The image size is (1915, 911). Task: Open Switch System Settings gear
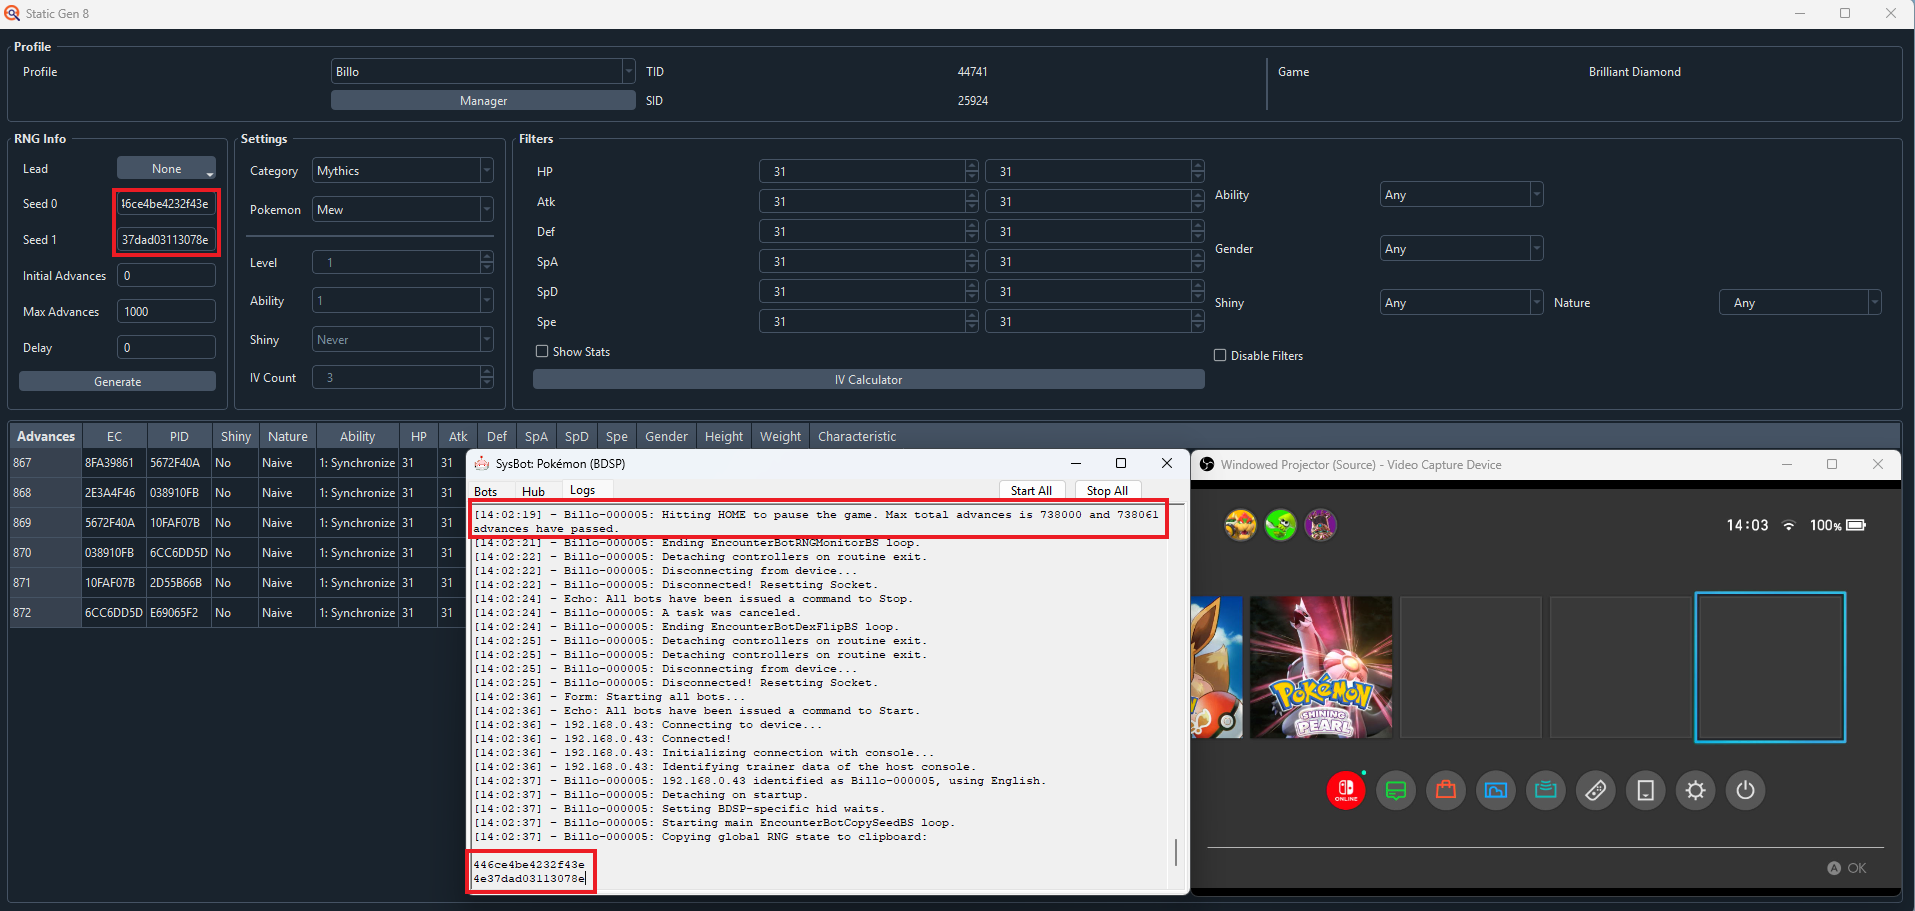click(1696, 790)
